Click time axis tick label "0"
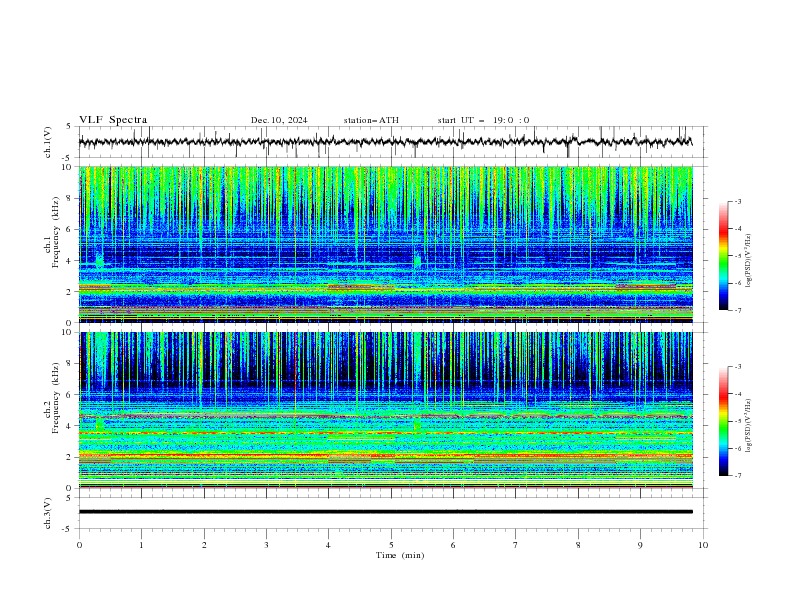 79,545
